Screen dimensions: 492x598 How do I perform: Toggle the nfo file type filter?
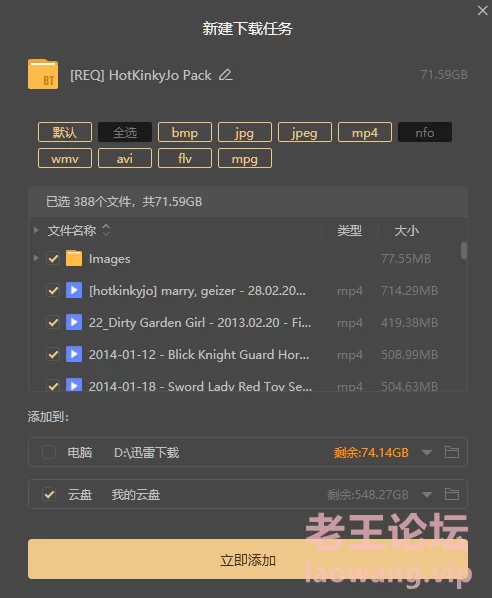(424, 132)
